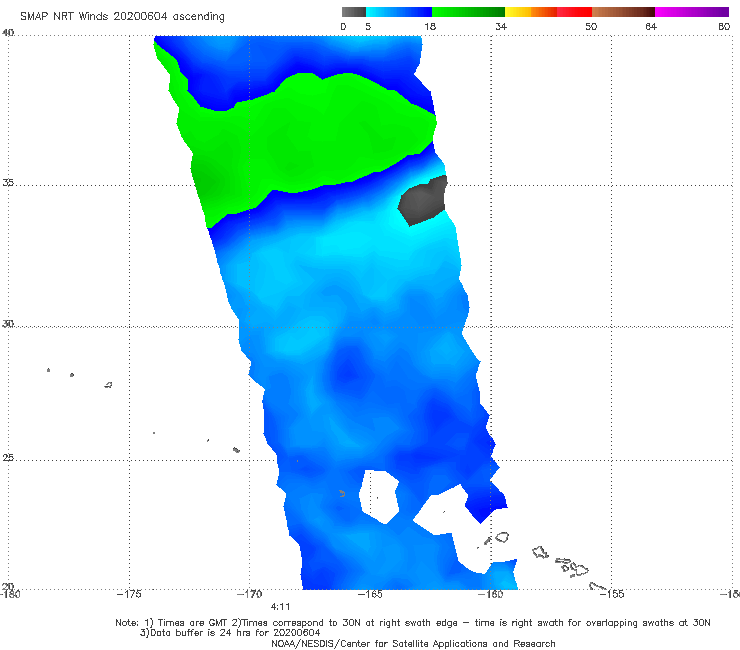Click the dark gray low-wind patch on map
740x650 pixels.
pyautogui.click(x=423, y=200)
